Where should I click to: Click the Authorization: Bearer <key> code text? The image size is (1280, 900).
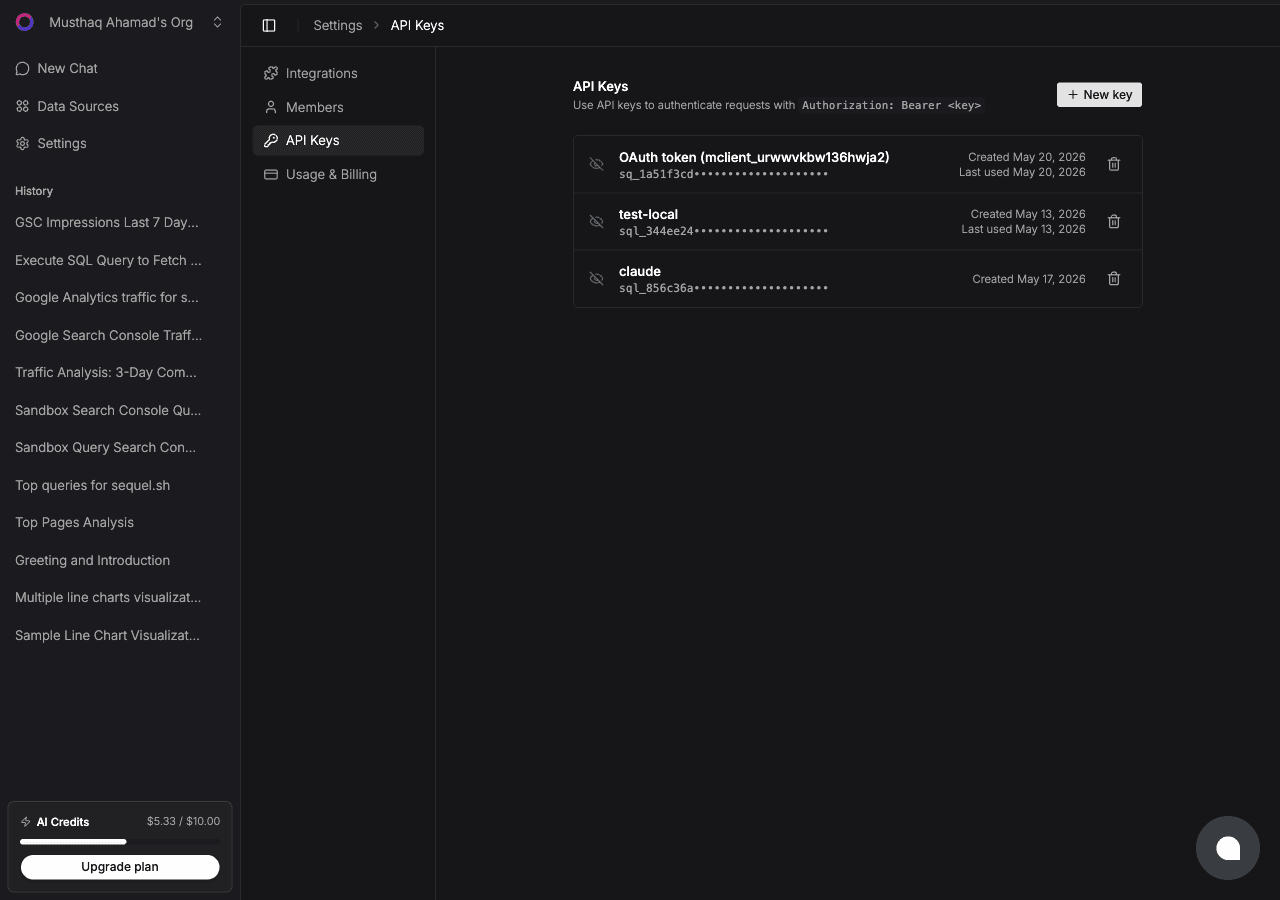click(x=891, y=105)
